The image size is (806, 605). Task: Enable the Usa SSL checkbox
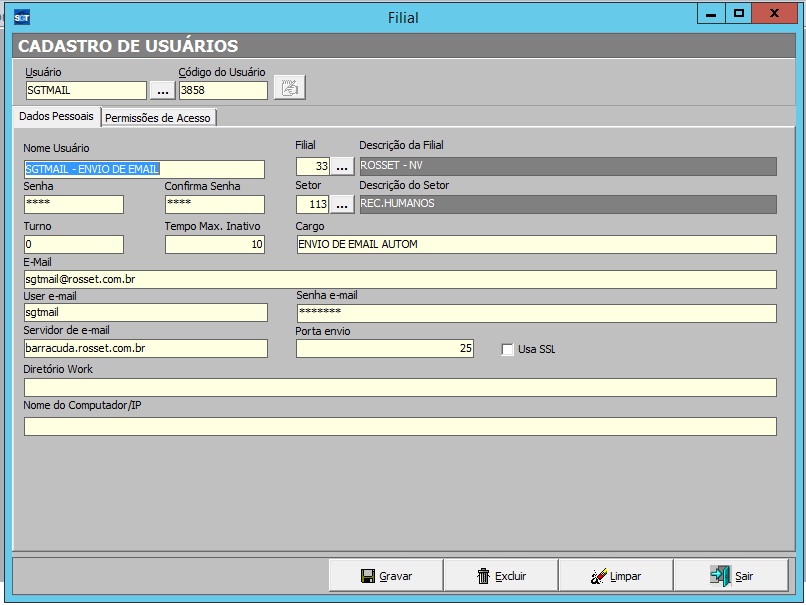[507, 349]
